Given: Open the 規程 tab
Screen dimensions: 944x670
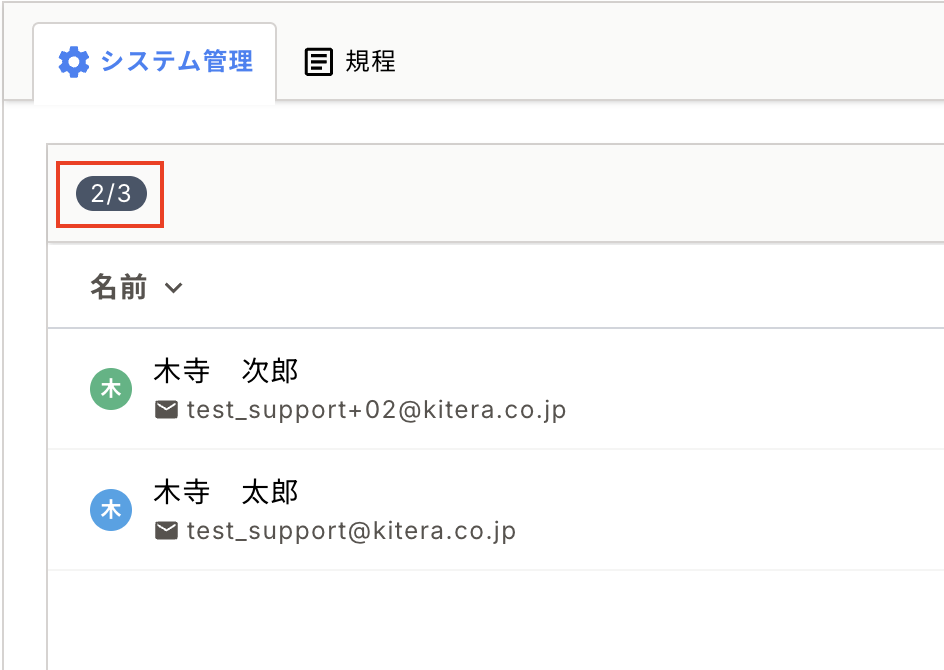Looking at the screenshot, I should click(x=370, y=62).
